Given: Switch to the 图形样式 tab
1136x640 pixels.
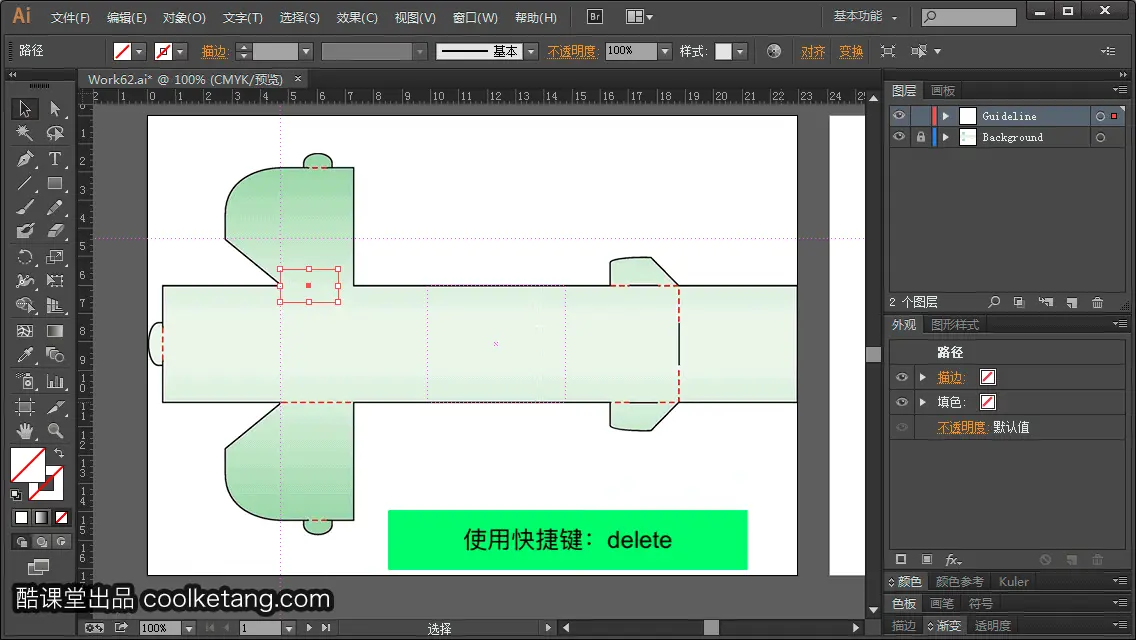Looking at the screenshot, I should click(955, 325).
